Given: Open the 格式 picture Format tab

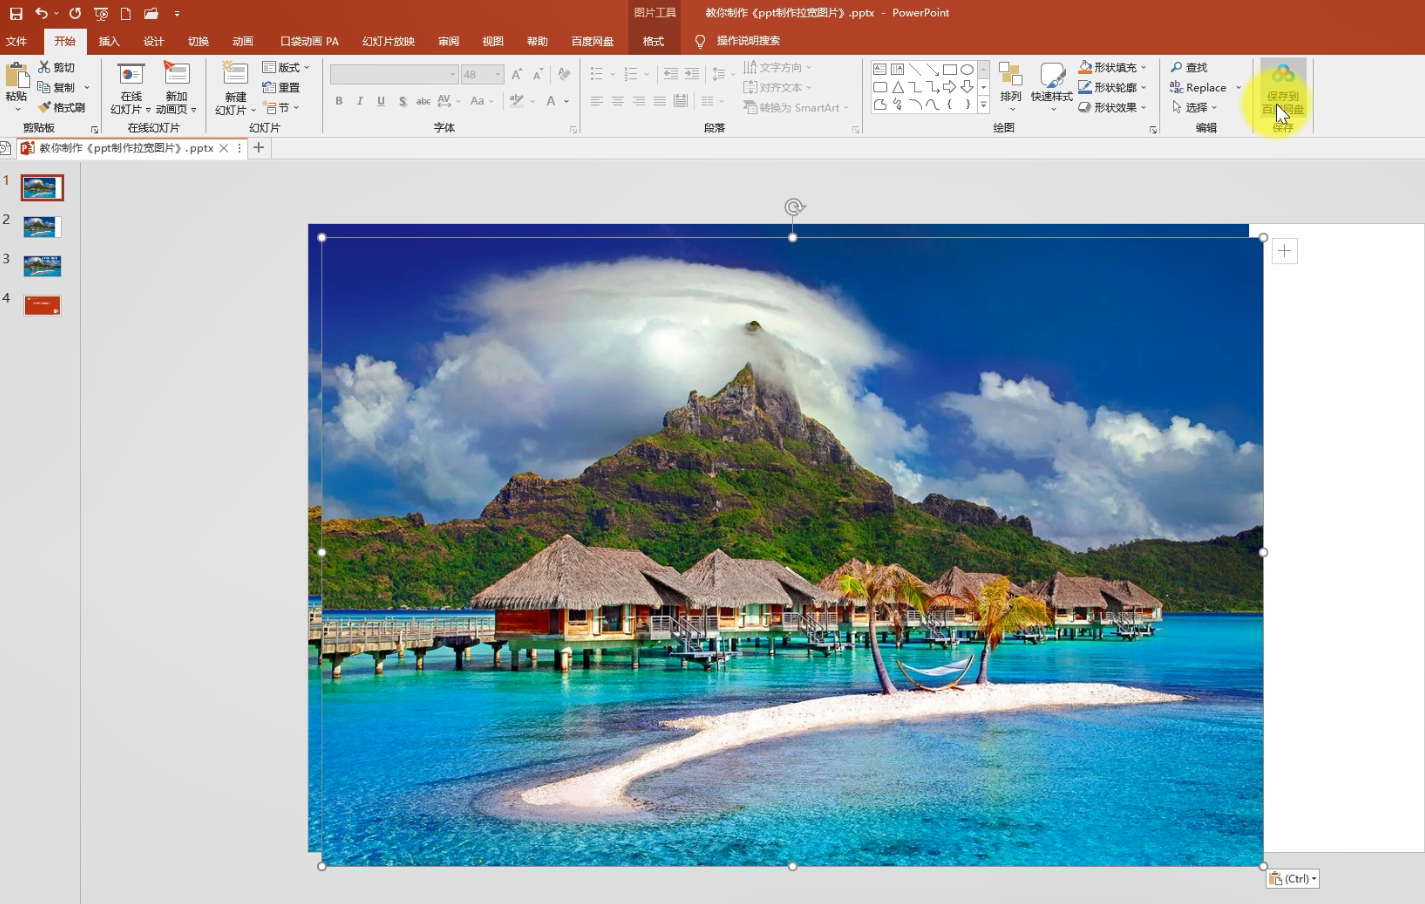Looking at the screenshot, I should [653, 41].
